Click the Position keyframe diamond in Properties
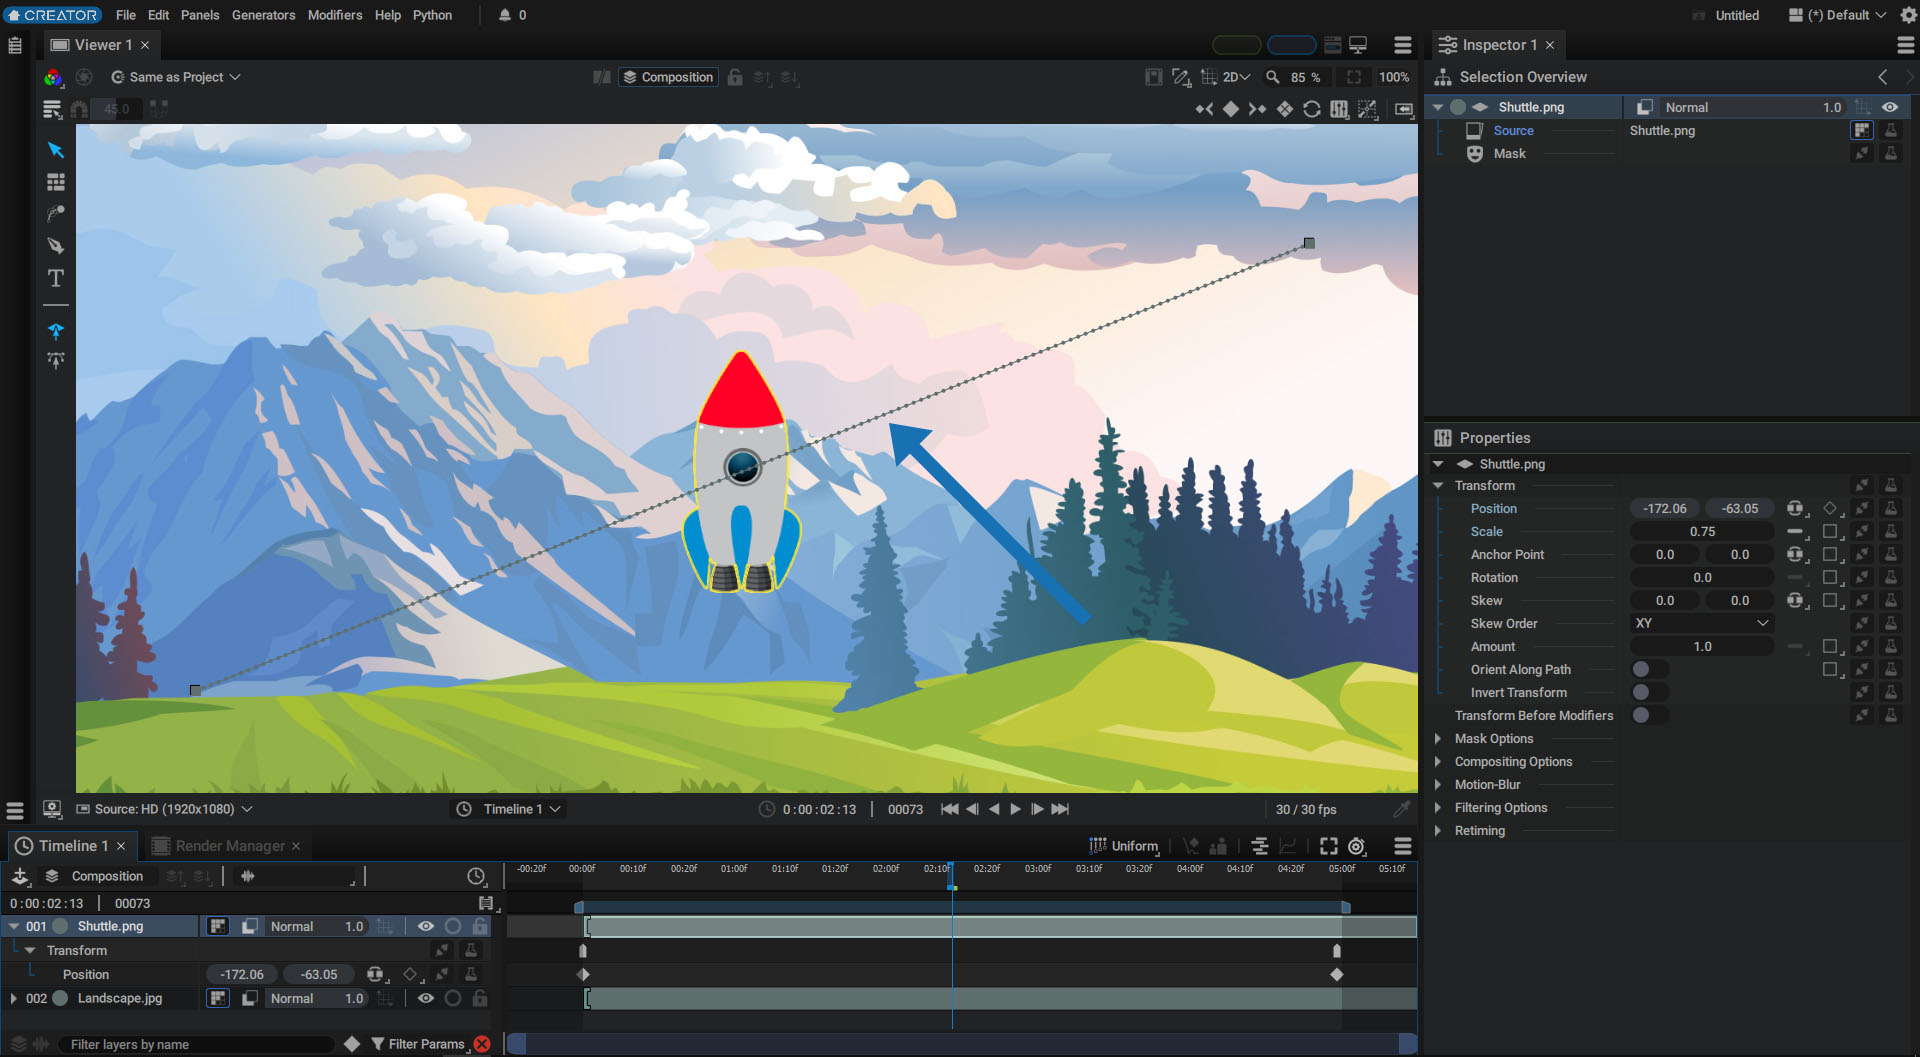Viewport: 1920px width, 1057px height. pyautogui.click(x=1830, y=508)
